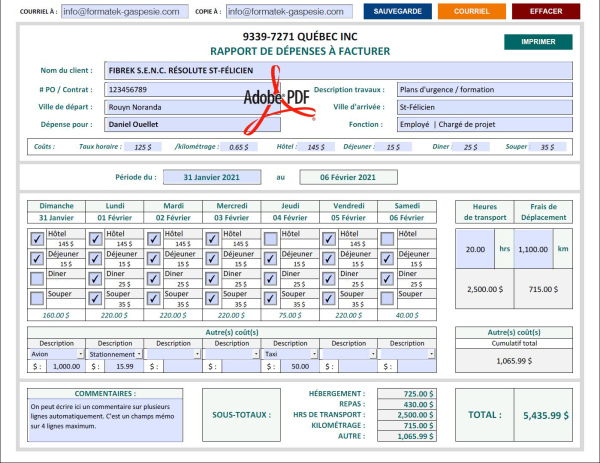Click the orange COURRIEL button
The image size is (600, 463).
[x=471, y=12]
